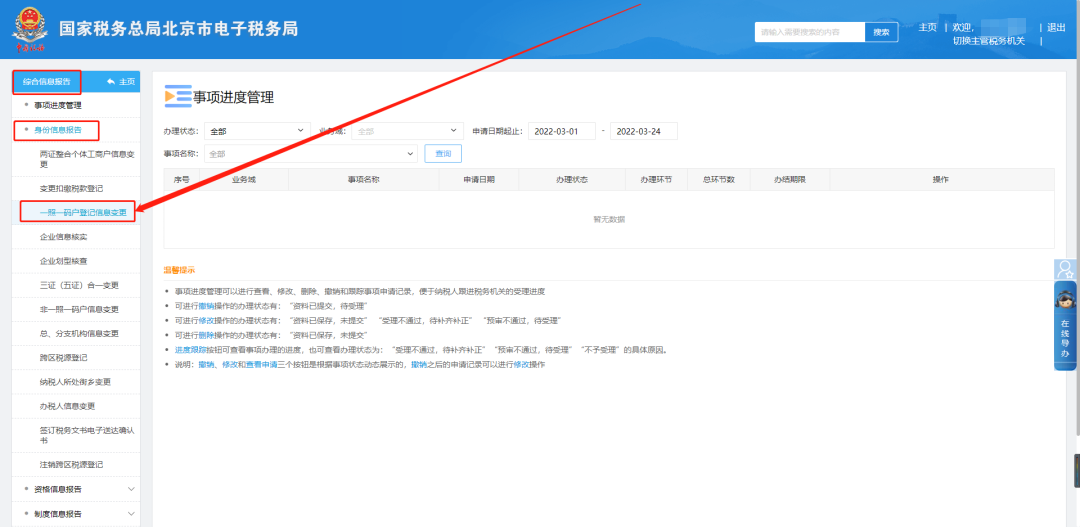Click the 退出 logout link
Screen dimensions: 1080x527
click(x=1056, y=27)
